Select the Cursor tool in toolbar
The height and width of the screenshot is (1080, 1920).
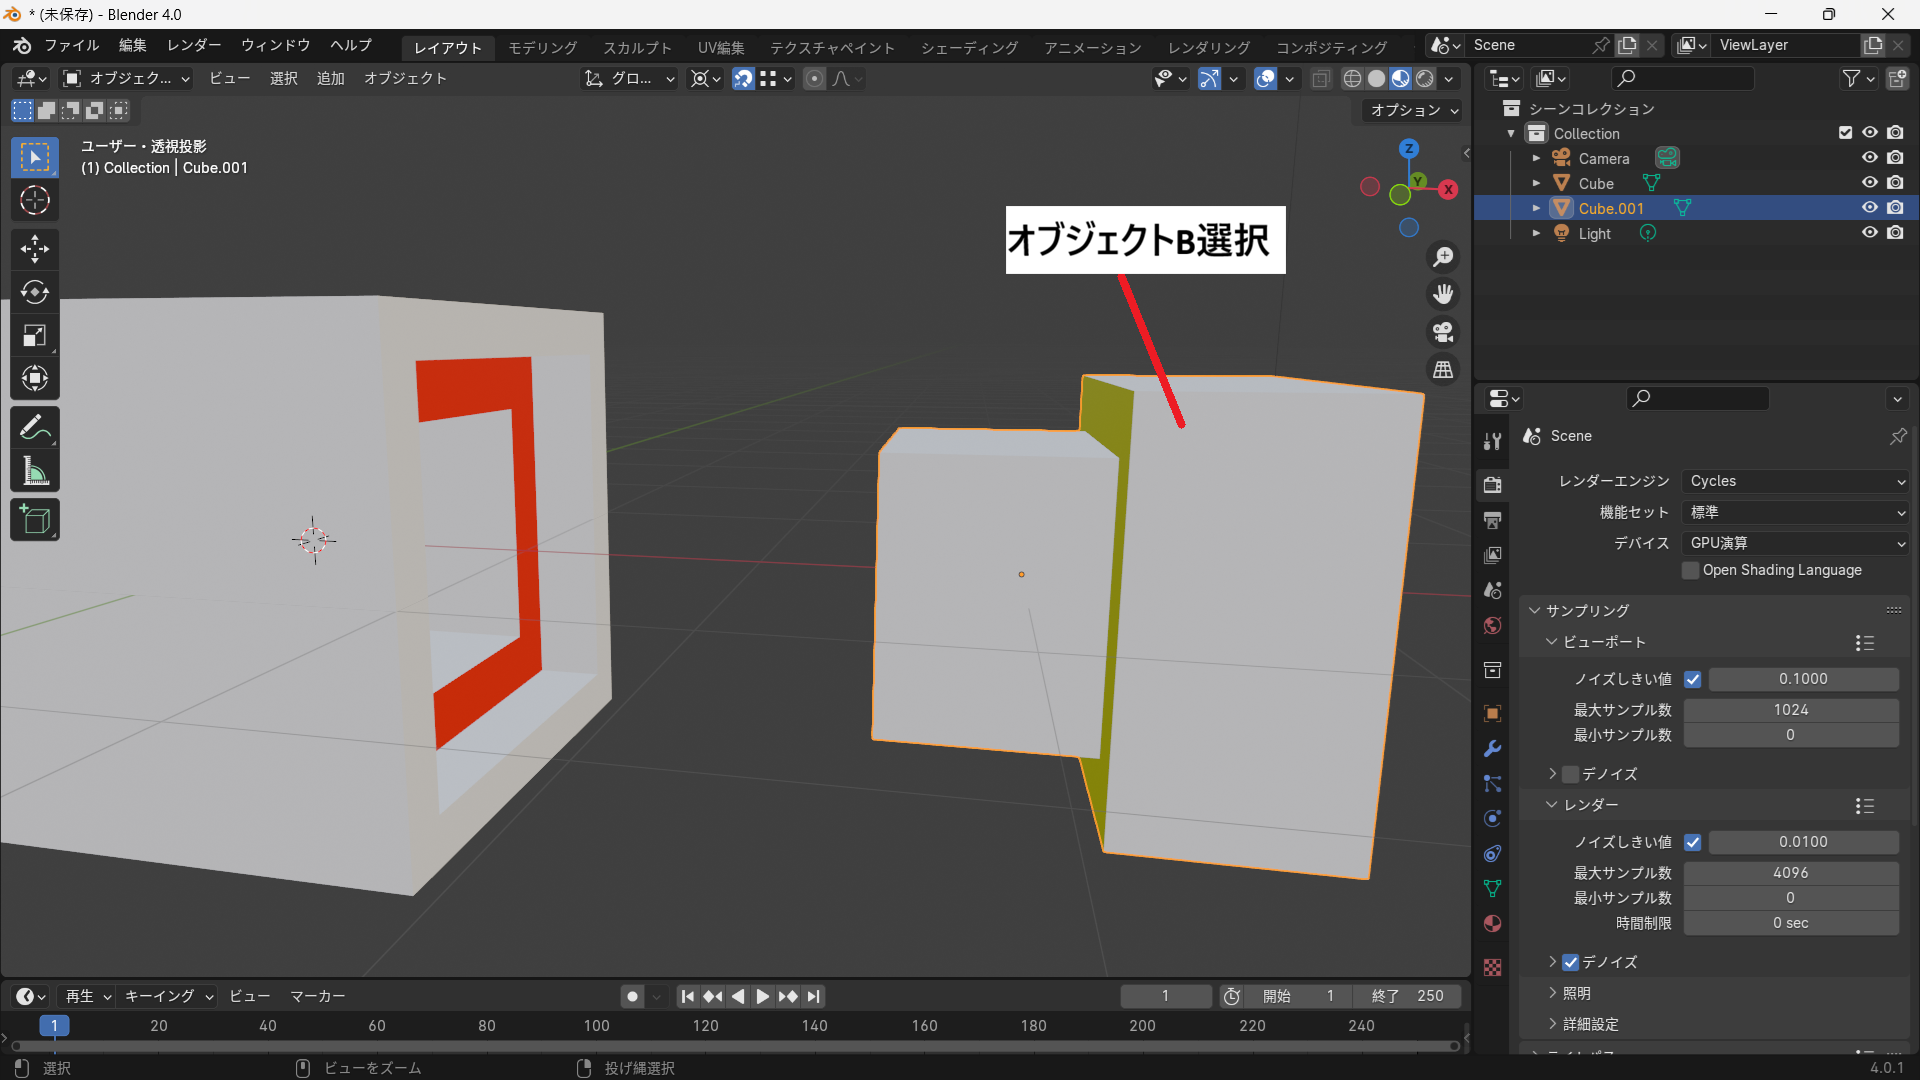(35, 201)
